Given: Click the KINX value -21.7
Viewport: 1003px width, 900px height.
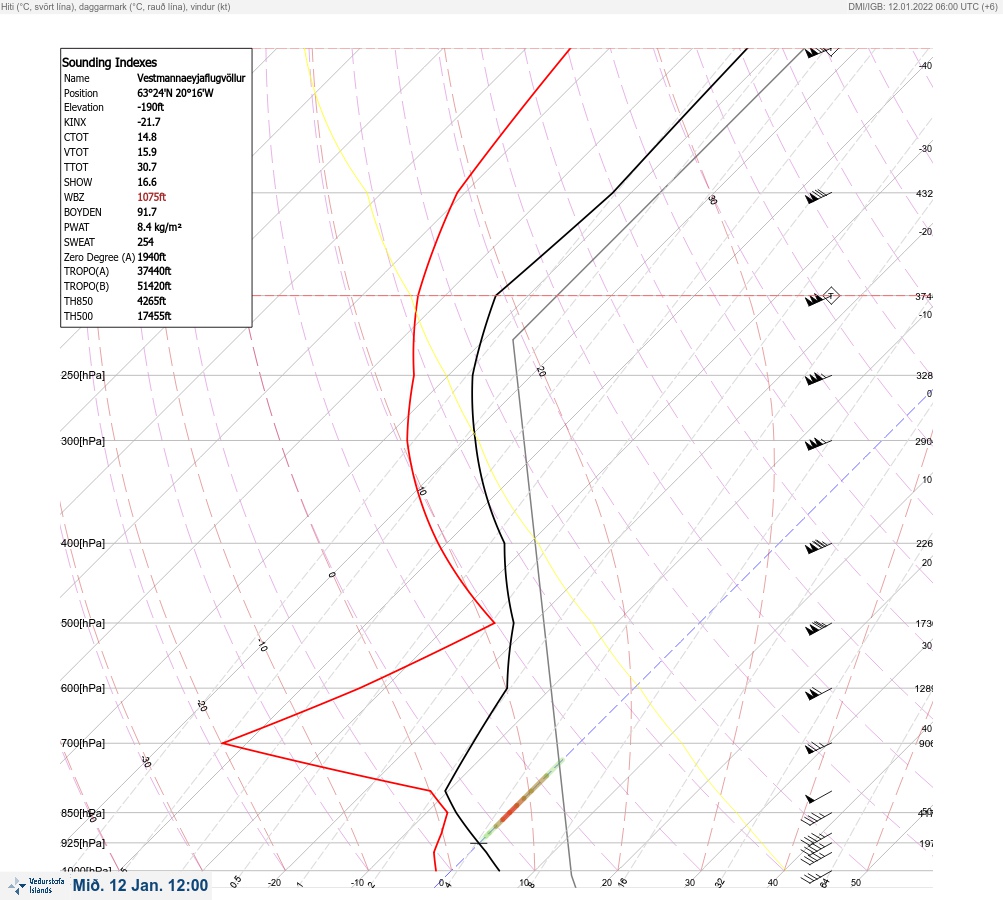Looking at the screenshot, I should click(x=148, y=122).
